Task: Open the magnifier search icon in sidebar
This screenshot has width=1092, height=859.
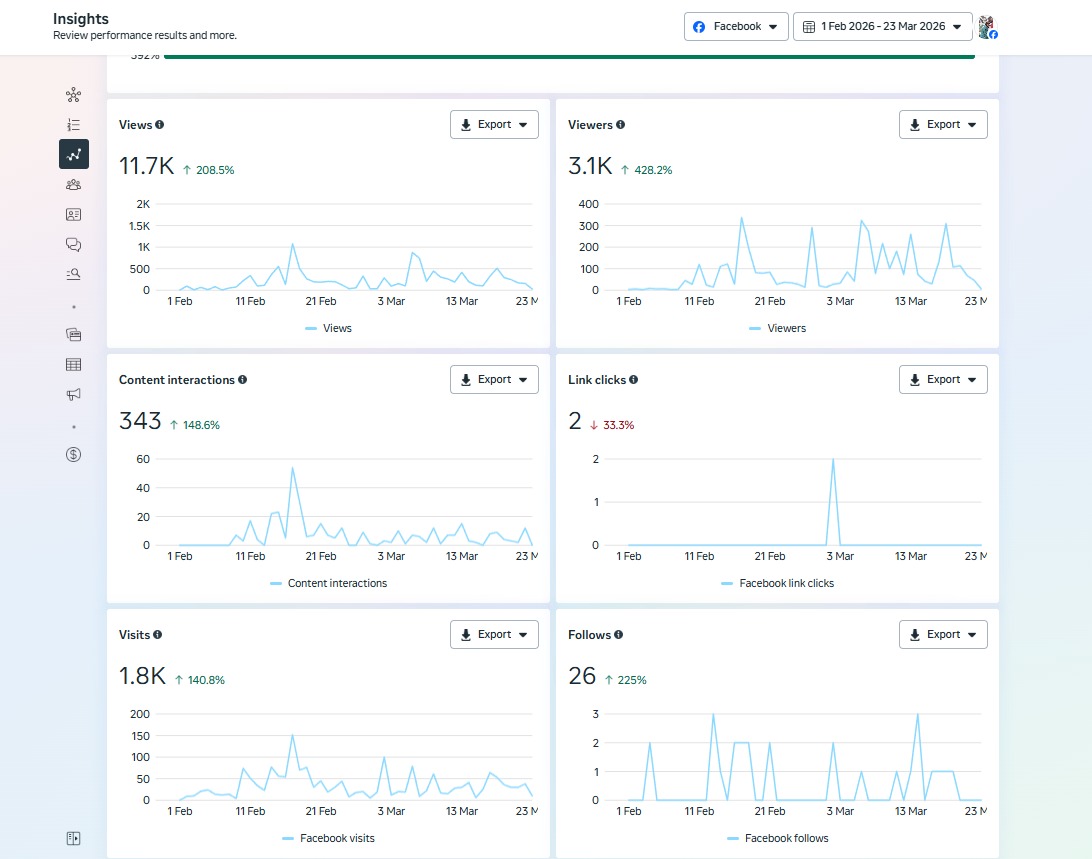Action: click(x=73, y=274)
